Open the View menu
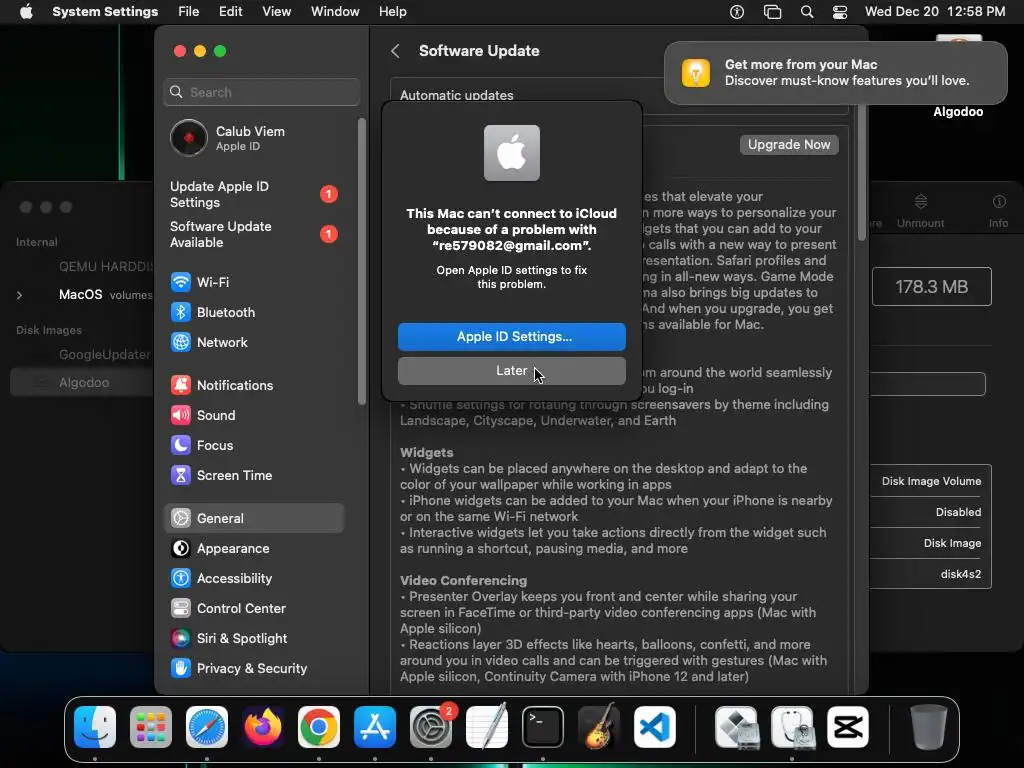Screen dimensions: 1024x768 (x=276, y=12)
